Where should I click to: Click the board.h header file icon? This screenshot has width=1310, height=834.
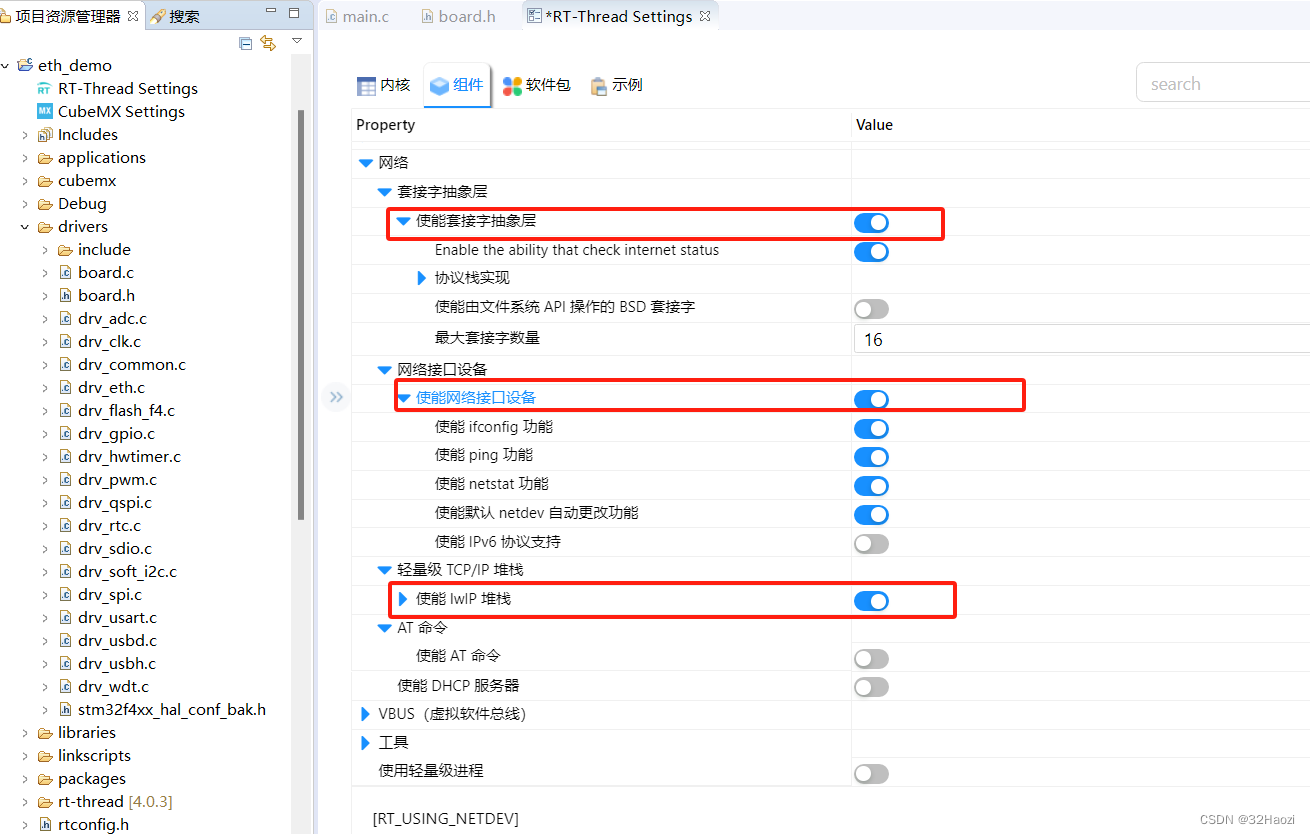pyautogui.click(x=65, y=296)
